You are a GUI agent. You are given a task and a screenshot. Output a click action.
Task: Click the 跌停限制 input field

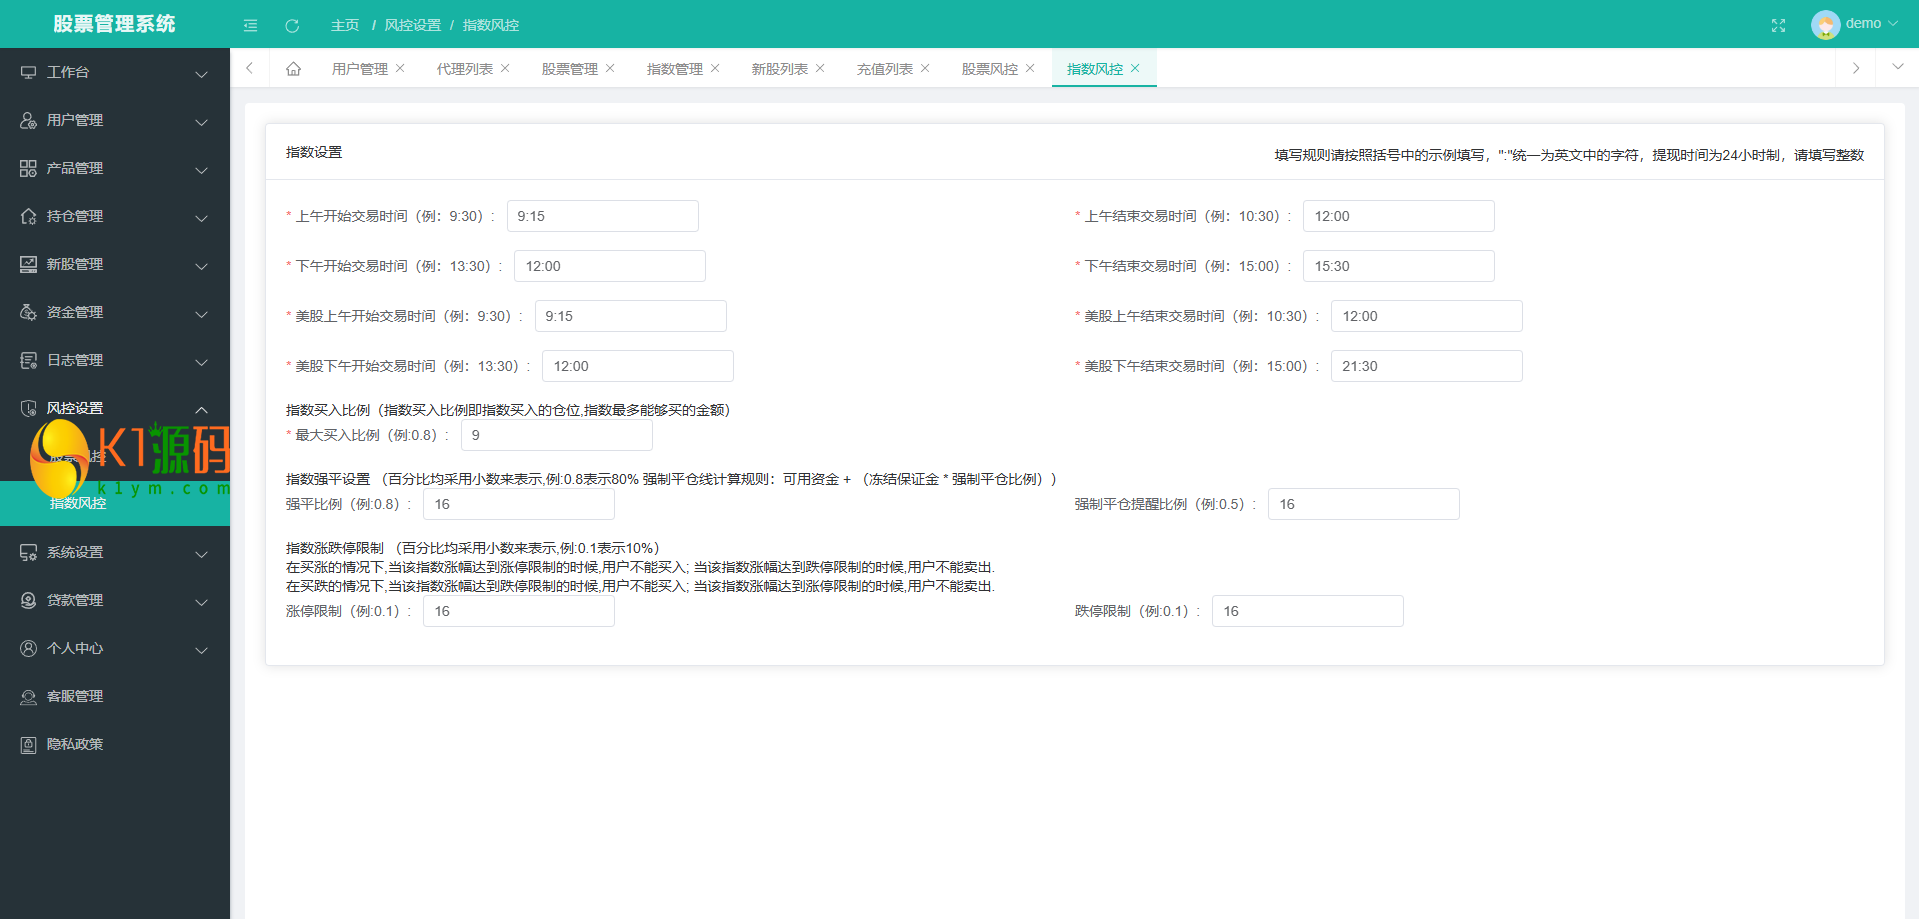coord(1307,612)
